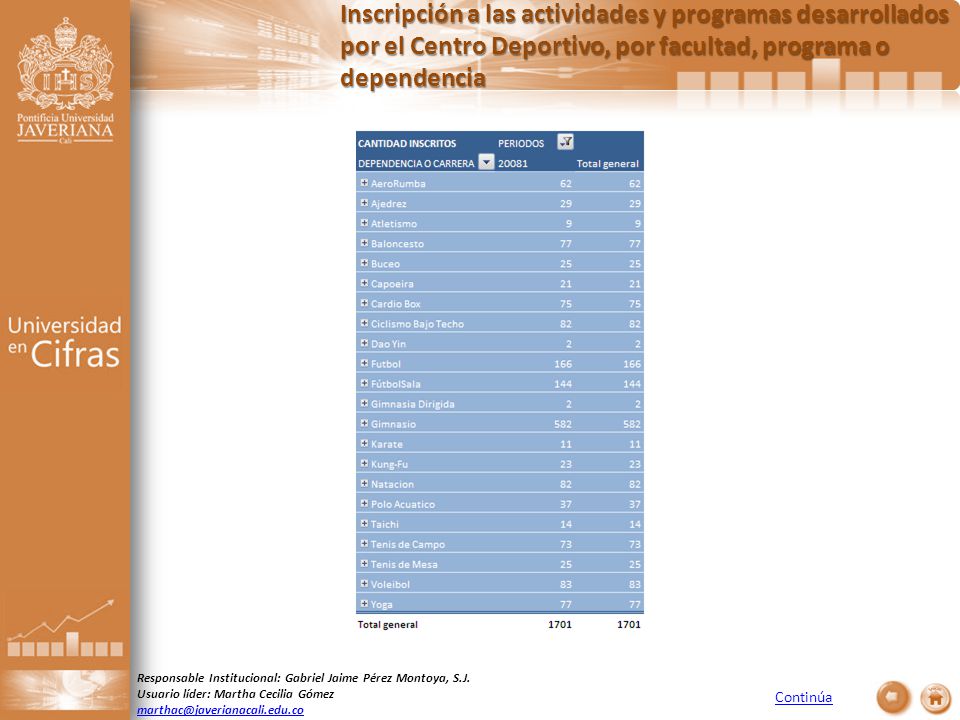Click the slide title about Inscripción a las actividades
The image size is (960, 720).
point(644,47)
